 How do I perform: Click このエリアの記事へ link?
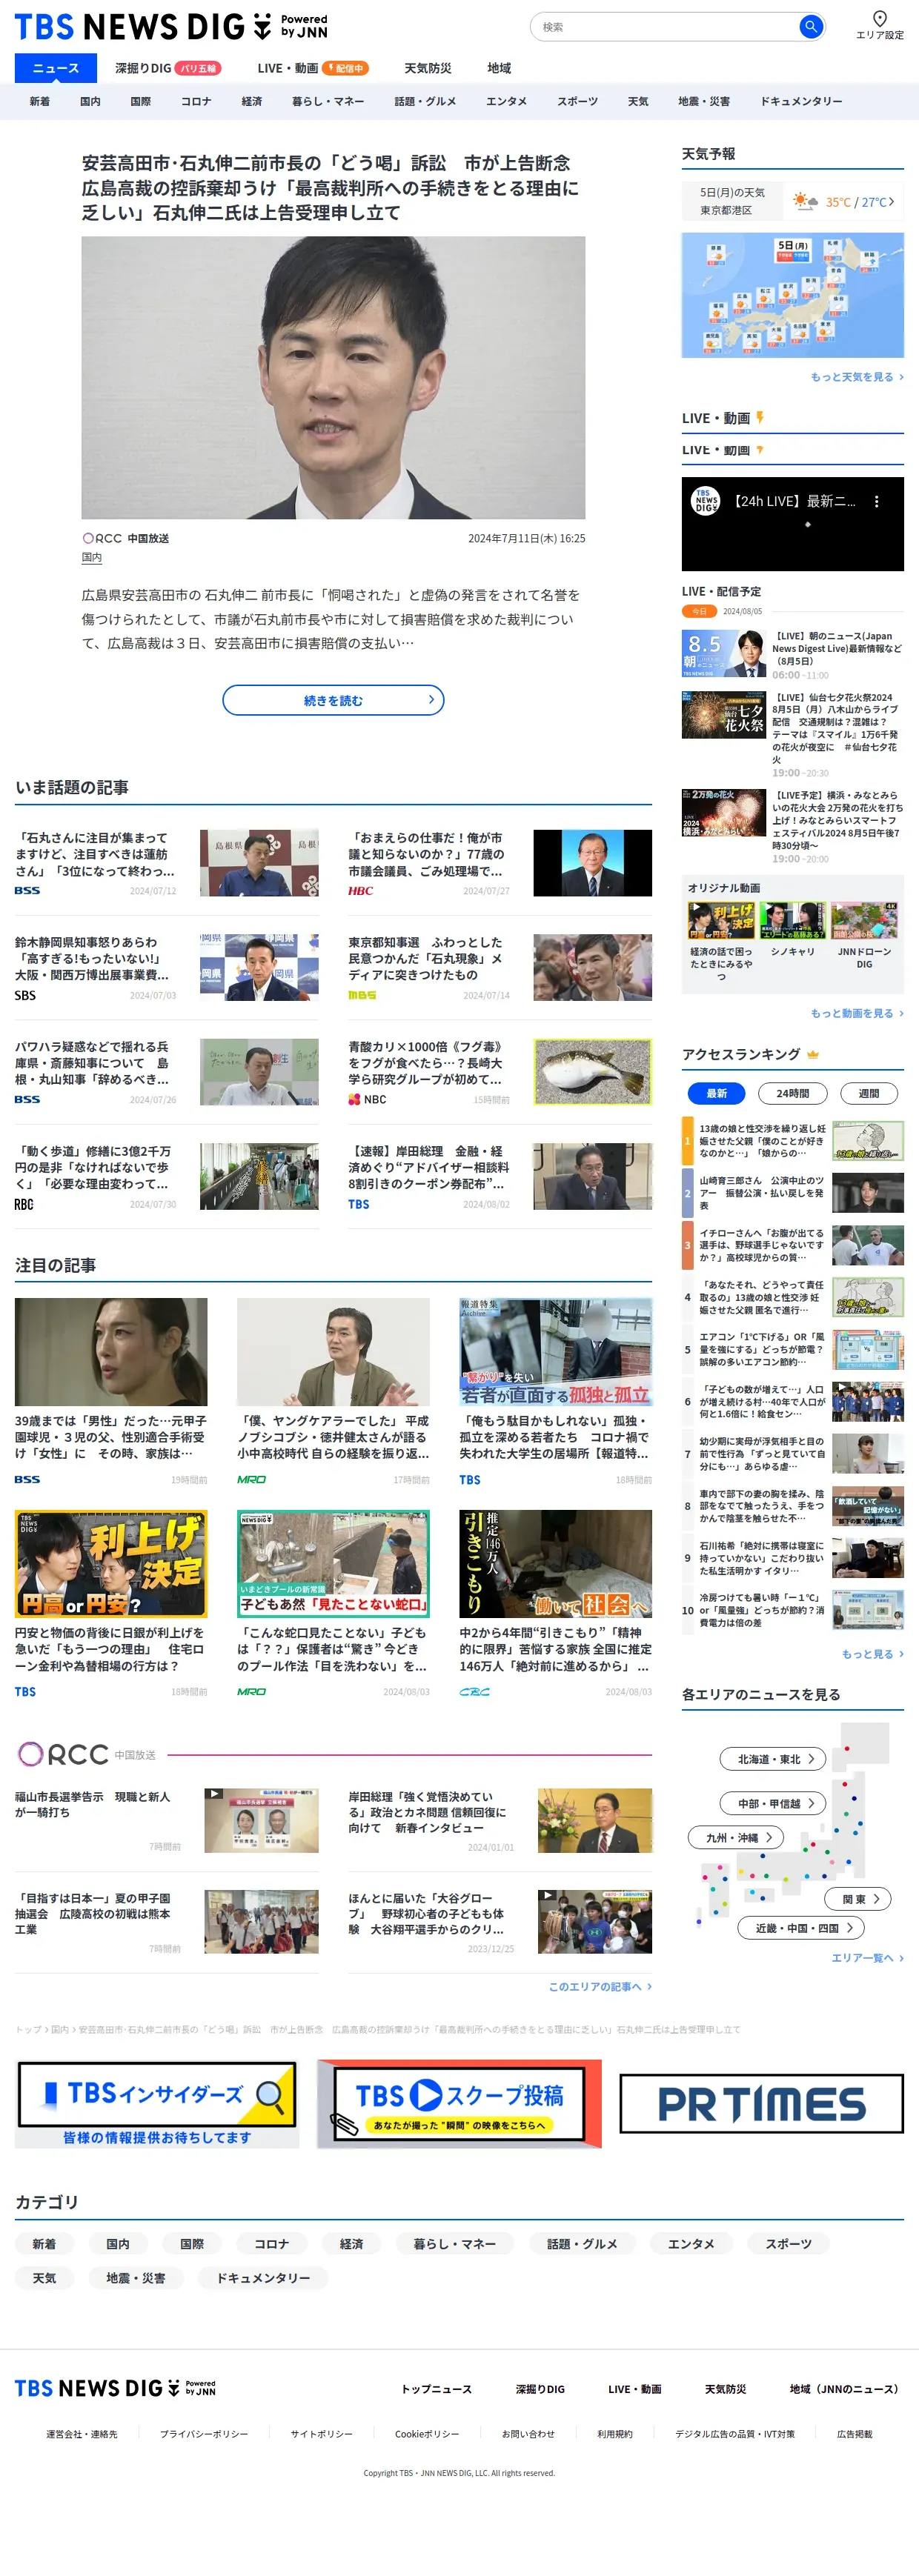[600, 1987]
